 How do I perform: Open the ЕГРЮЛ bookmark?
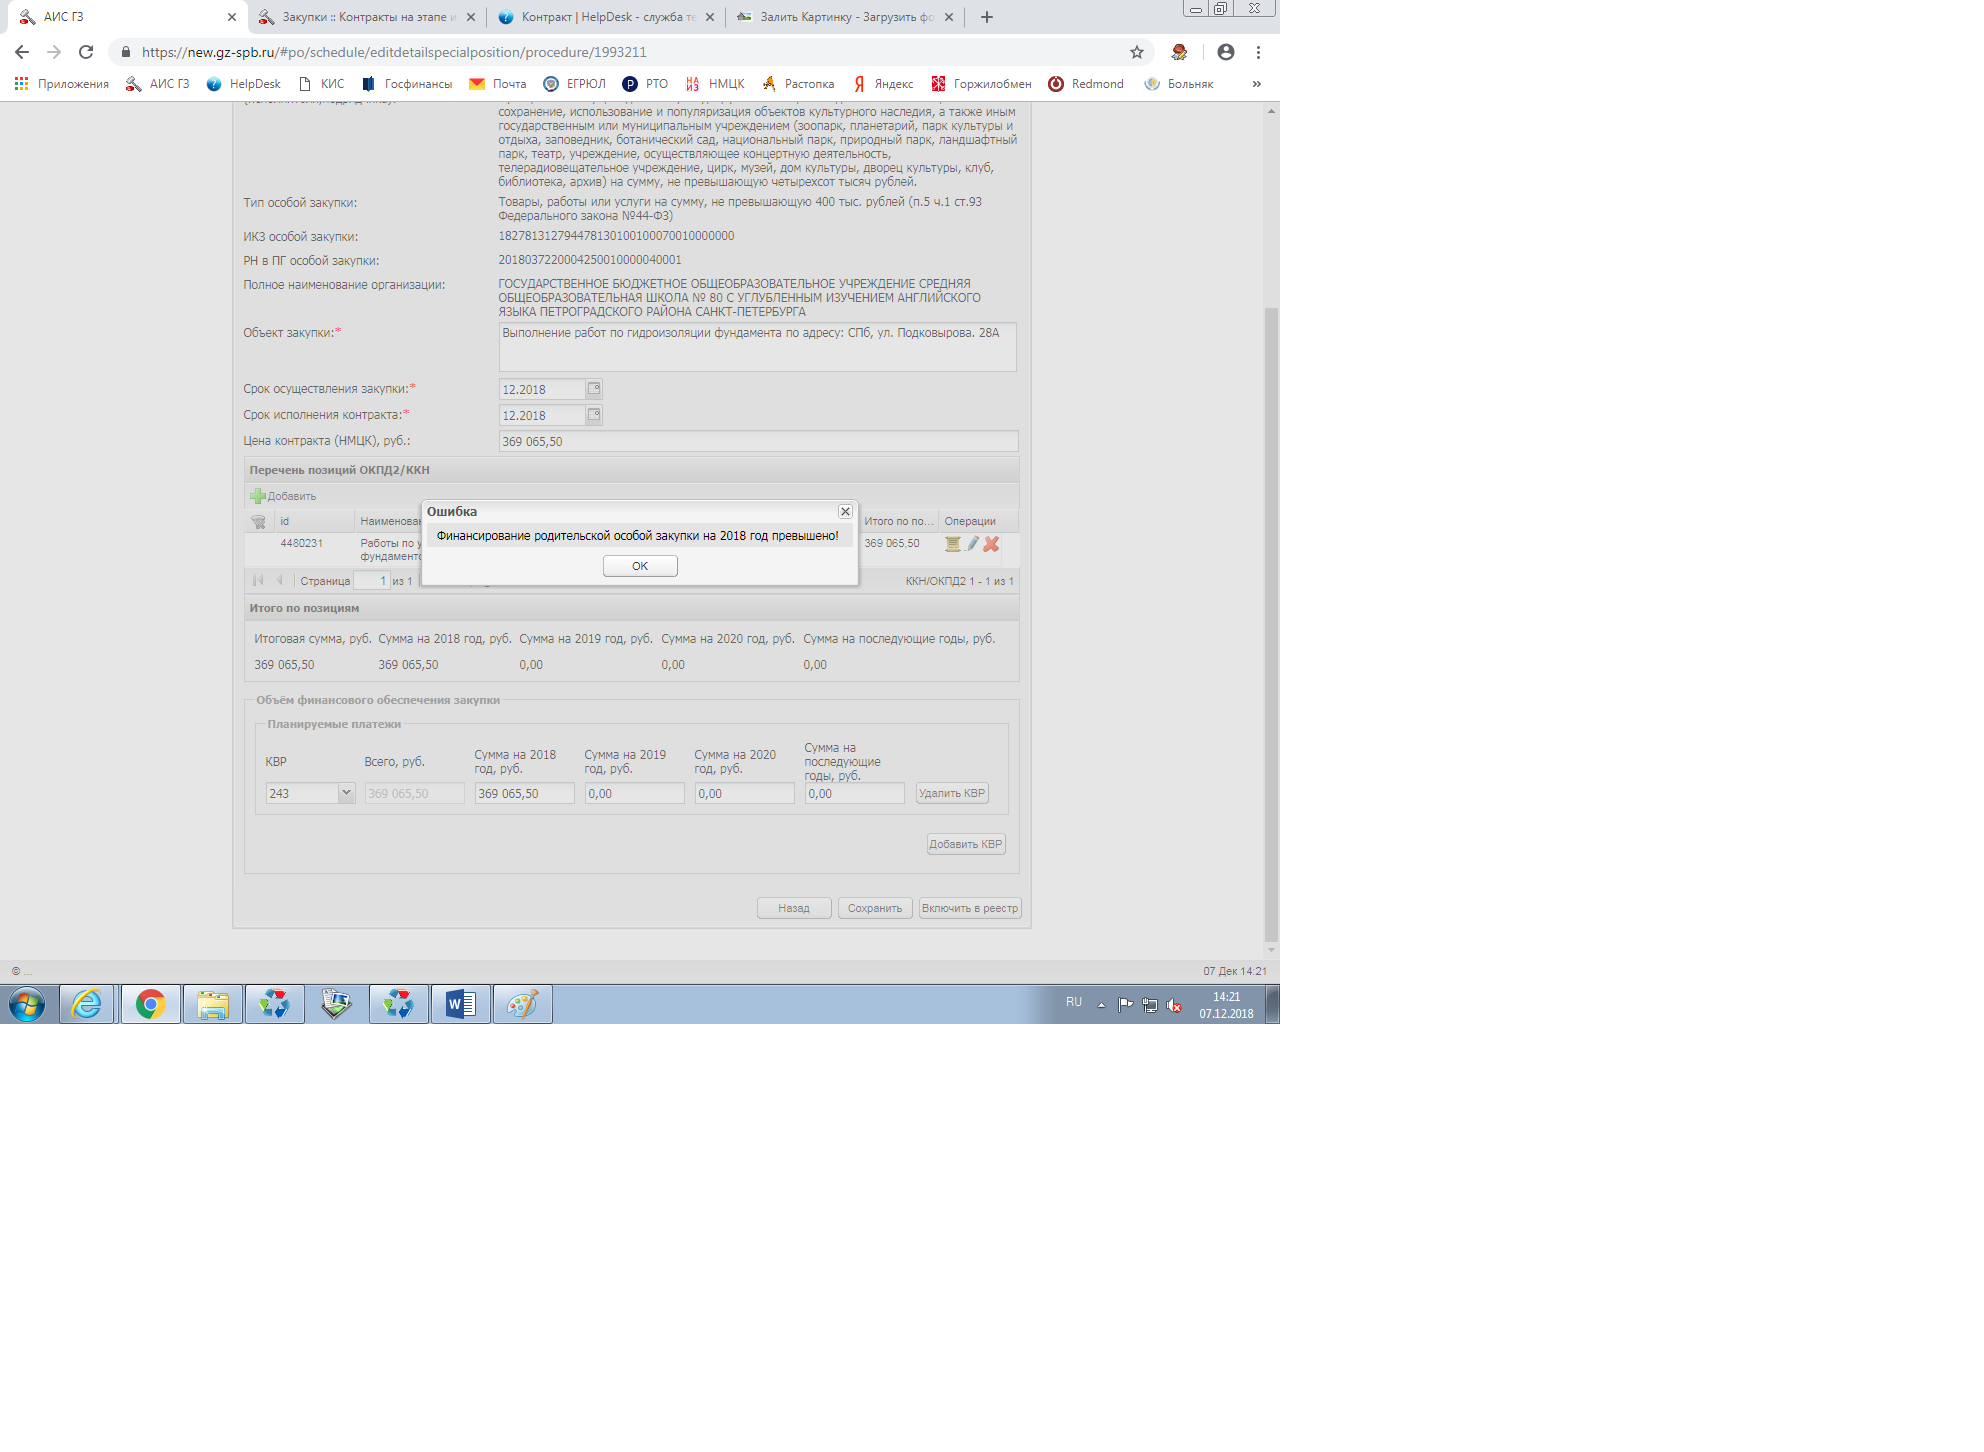575,84
